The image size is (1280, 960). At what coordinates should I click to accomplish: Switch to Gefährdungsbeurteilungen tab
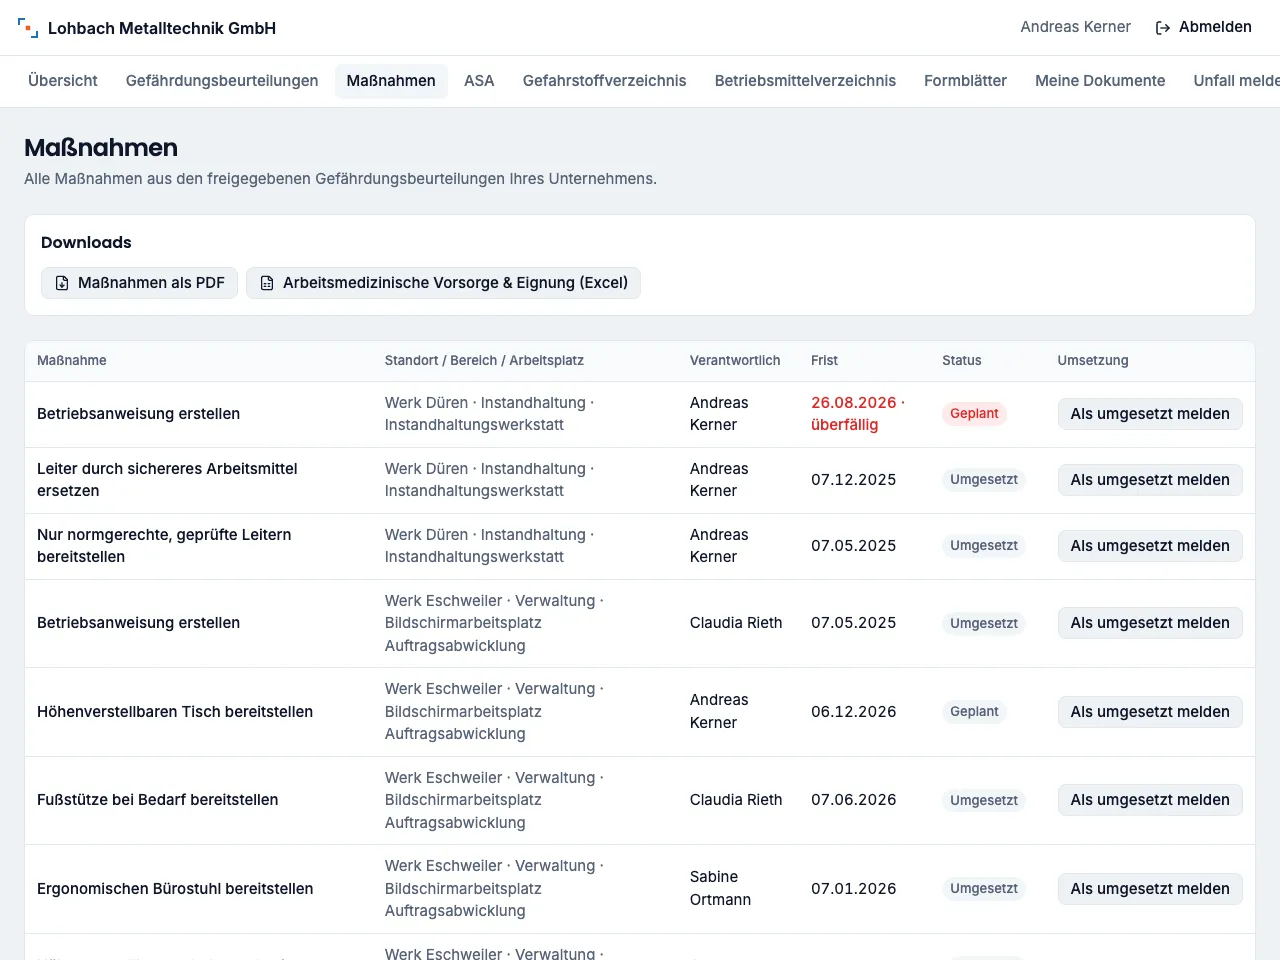click(222, 81)
